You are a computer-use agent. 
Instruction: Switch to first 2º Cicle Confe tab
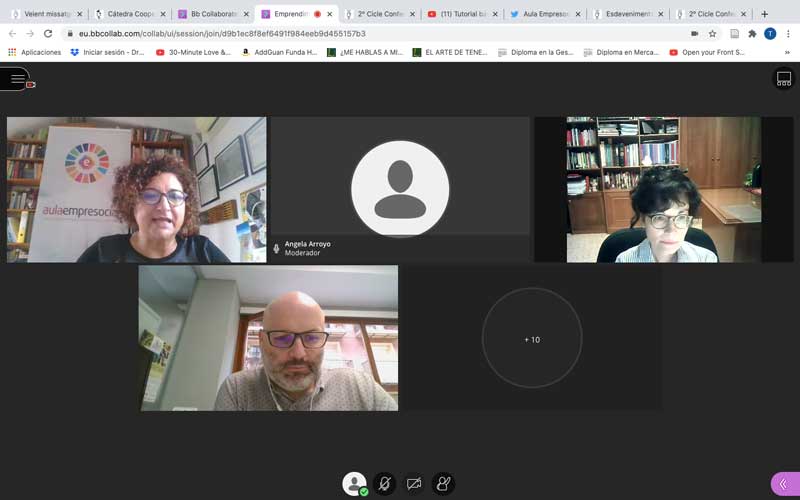point(380,14)
